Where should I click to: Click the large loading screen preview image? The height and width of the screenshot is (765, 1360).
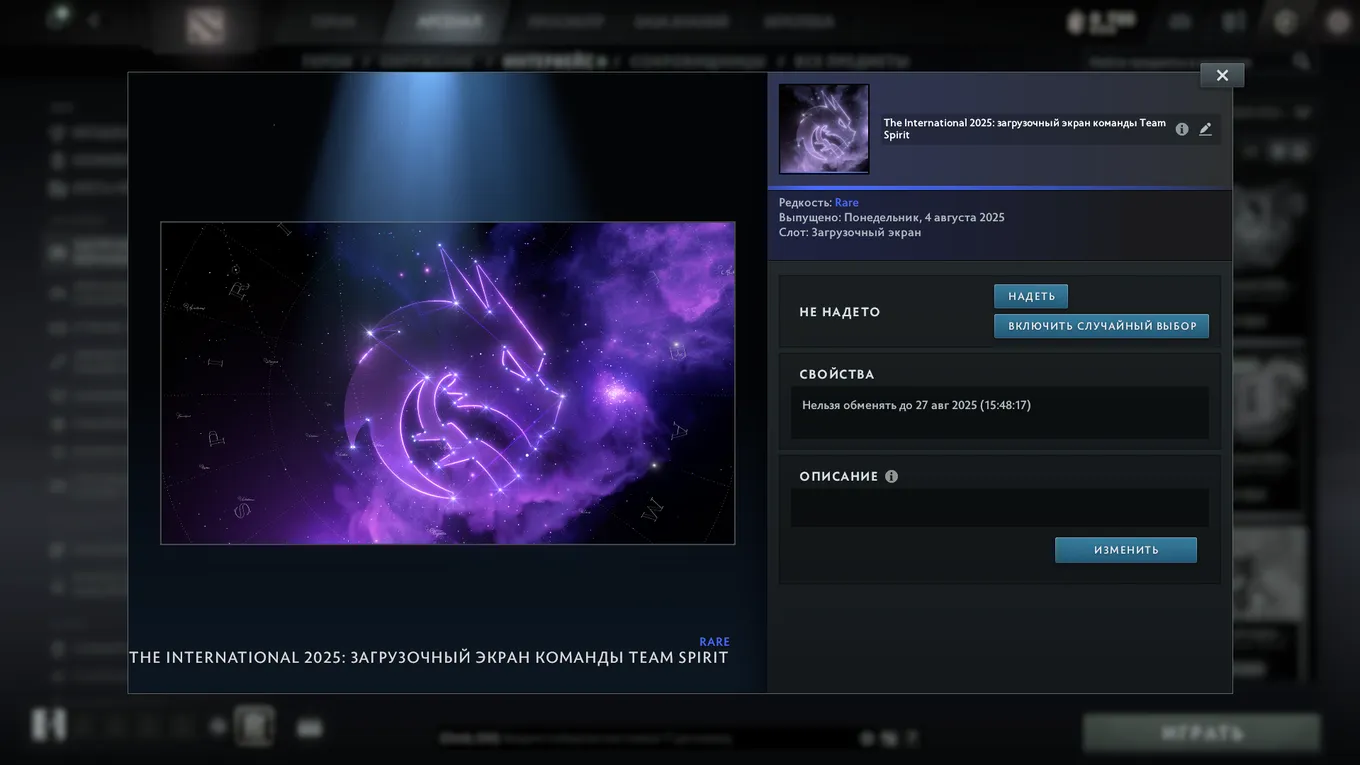click(448, 383)
